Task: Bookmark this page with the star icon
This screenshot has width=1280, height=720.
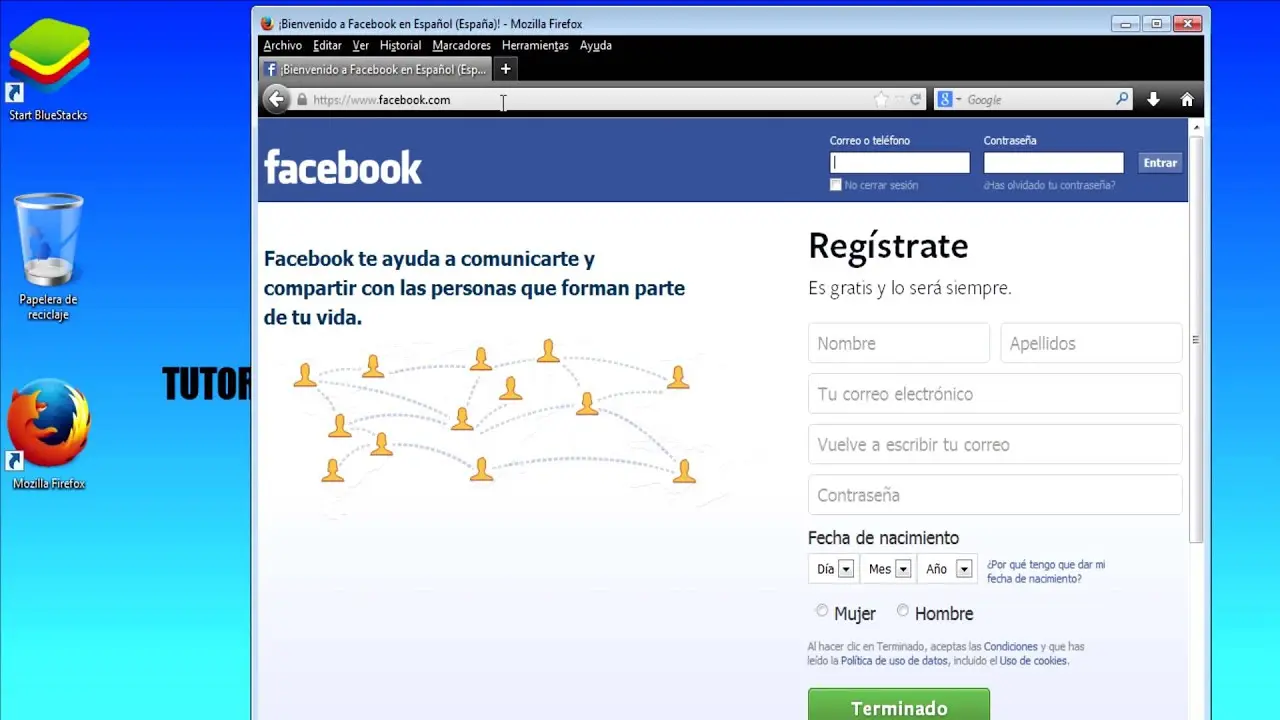Action: tap(881, 100)
